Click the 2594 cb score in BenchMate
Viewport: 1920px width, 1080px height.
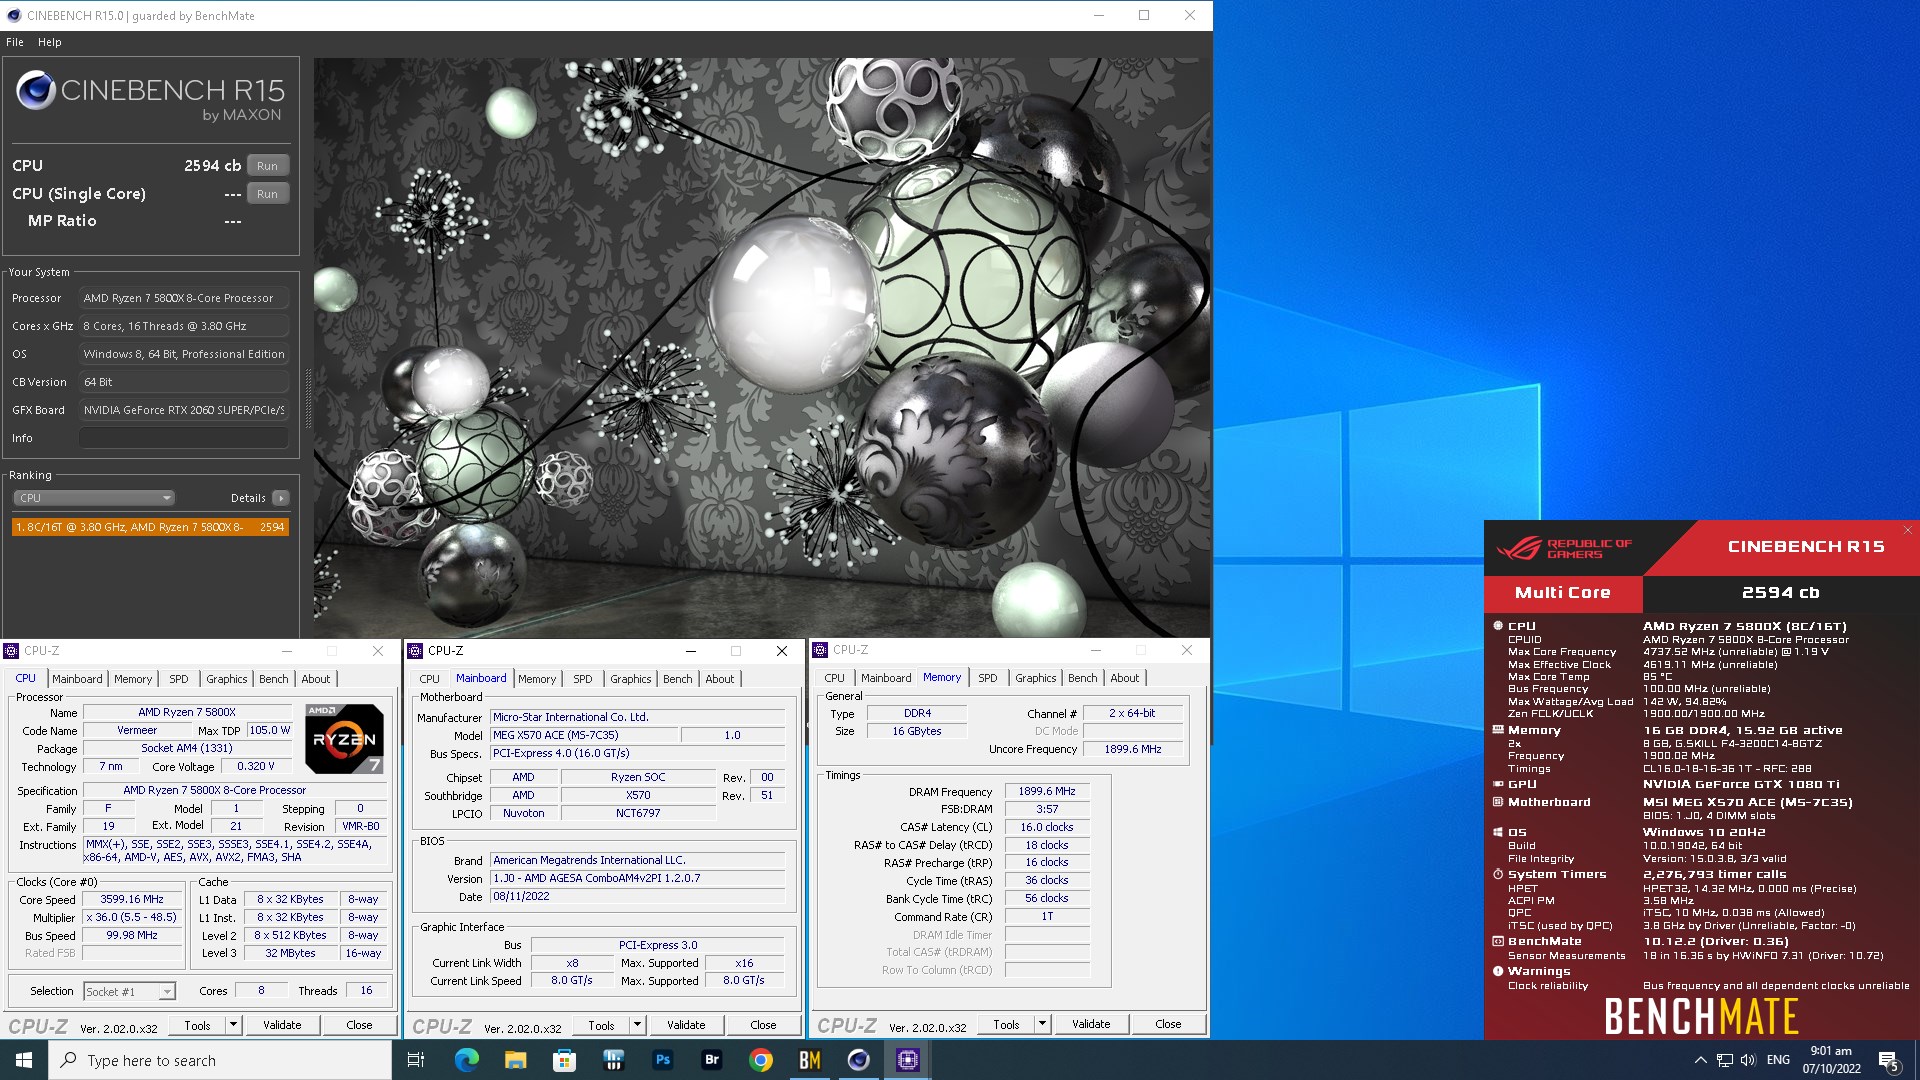pos(1780,593)
